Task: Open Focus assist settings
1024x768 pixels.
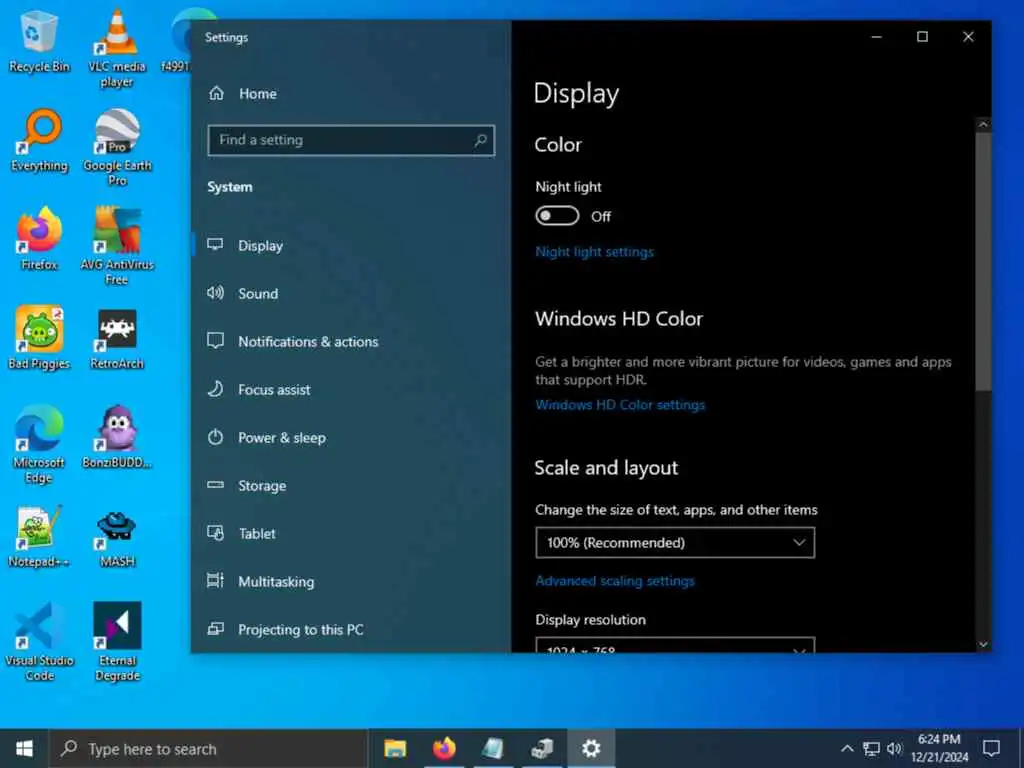Action: tap(351, 390)
